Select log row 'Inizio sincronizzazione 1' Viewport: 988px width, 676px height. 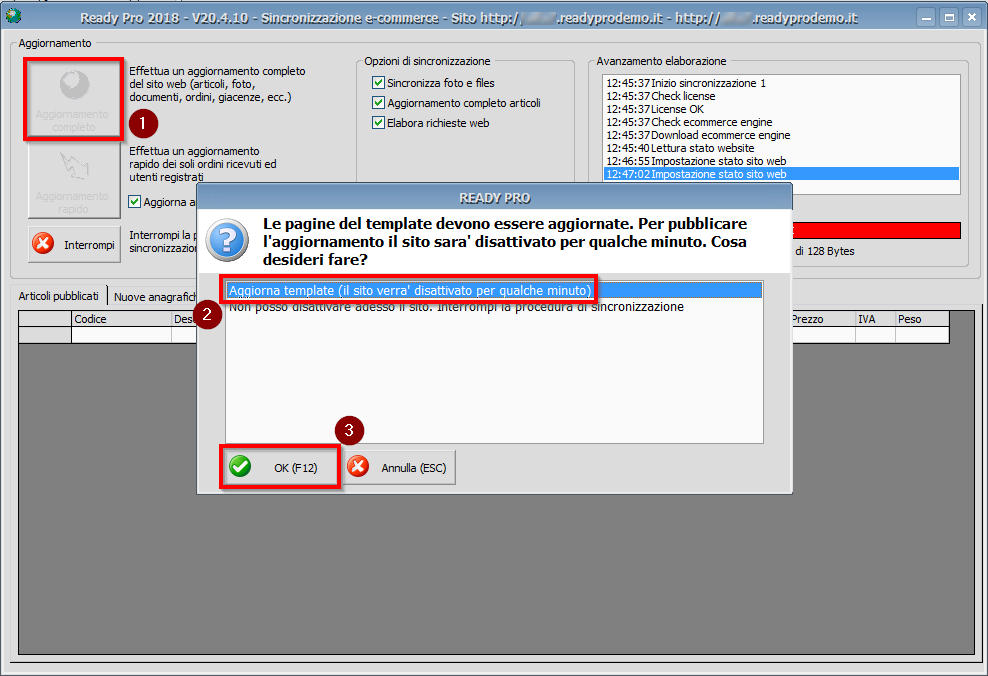pos(781,83)
